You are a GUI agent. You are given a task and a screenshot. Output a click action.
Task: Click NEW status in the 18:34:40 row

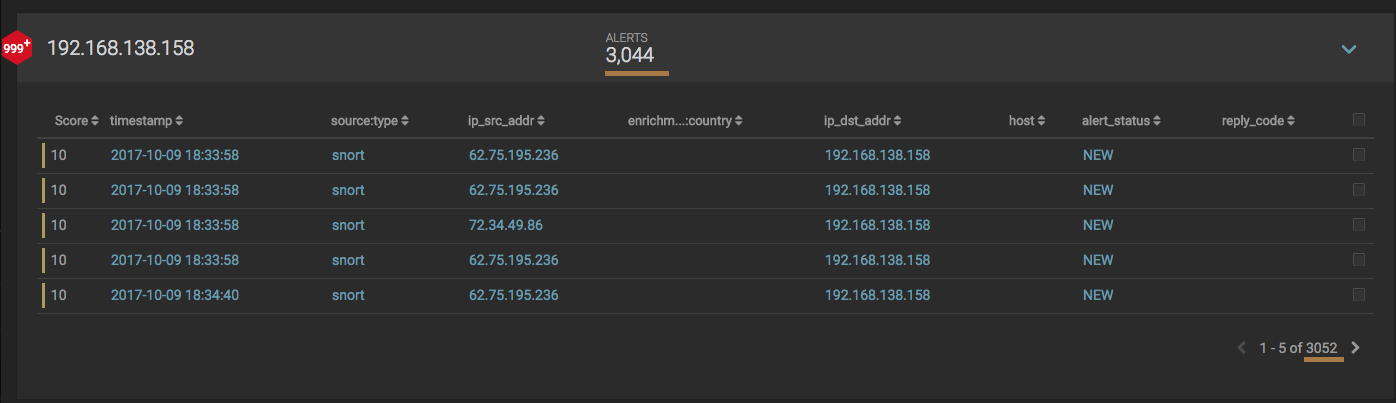point(1098,295)
